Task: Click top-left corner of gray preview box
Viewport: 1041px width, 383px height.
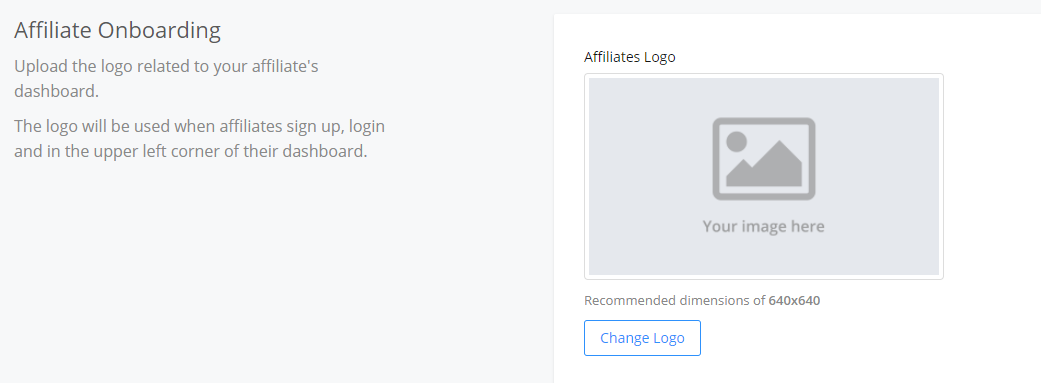Action: (x=592, y=82)
